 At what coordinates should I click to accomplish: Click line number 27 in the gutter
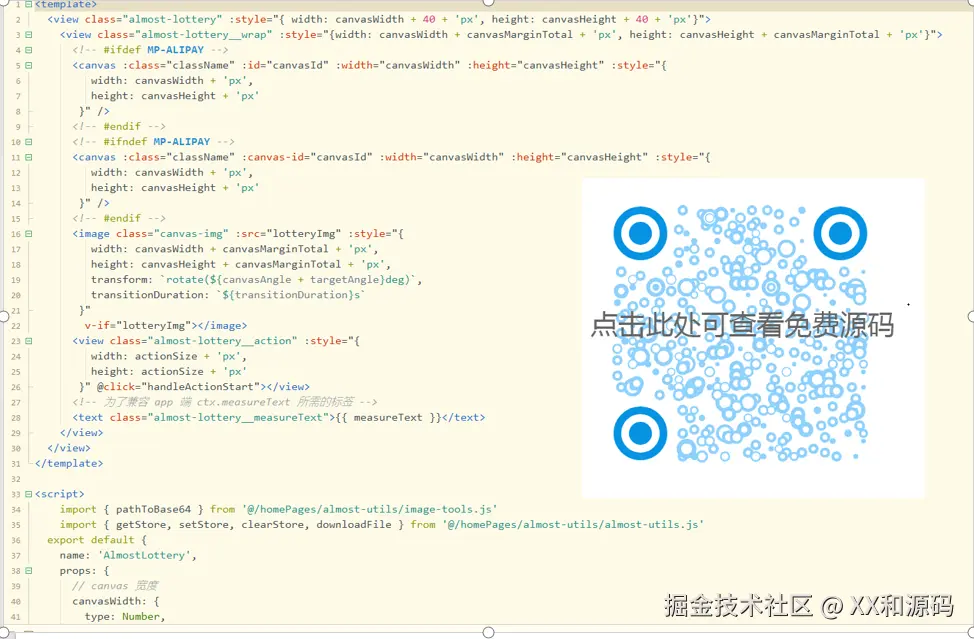[x=16, y=402]
